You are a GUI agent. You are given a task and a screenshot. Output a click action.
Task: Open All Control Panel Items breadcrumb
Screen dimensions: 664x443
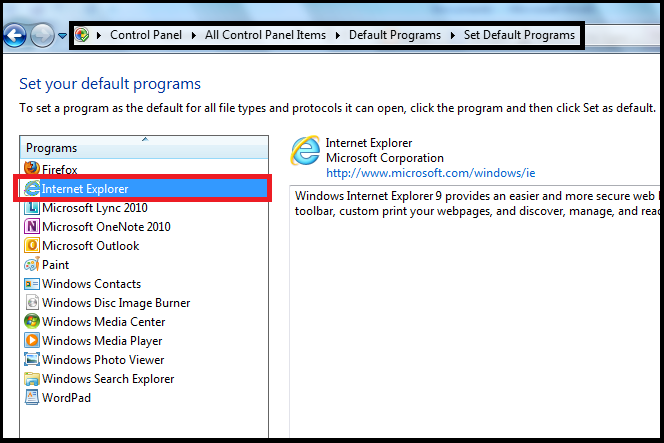[266, 35]
